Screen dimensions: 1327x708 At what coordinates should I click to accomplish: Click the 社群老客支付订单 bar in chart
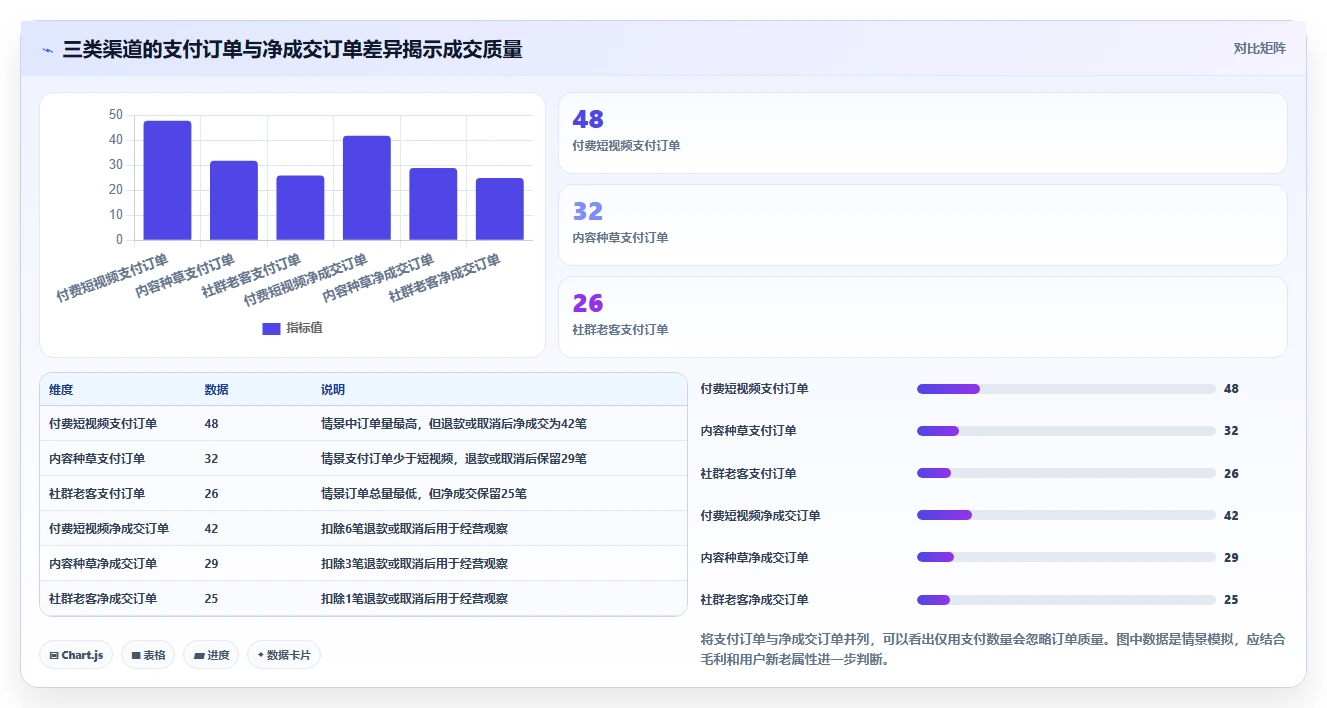pyautogui.click(x=300, y=208)
